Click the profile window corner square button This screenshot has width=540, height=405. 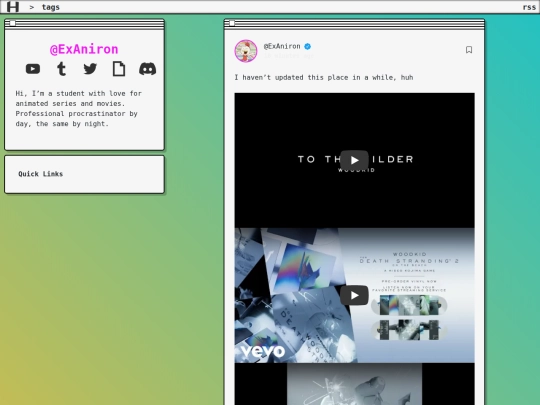pos(12,23)
